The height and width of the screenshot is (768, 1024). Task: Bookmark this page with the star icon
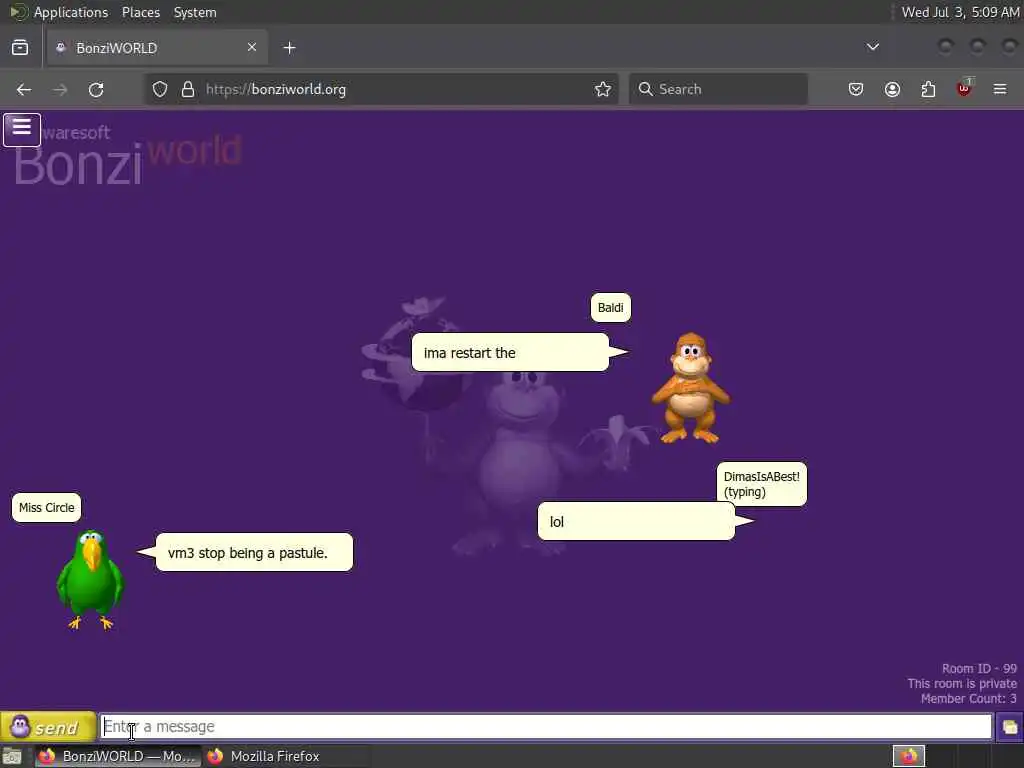click(603, 89)
